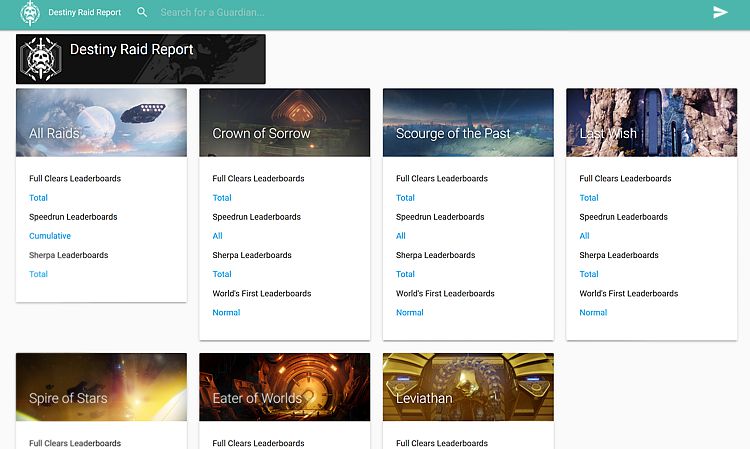Open Crown of Sorrow Sherpa Total link
Viewport: 750px width, 449px height.
[222, 274]
